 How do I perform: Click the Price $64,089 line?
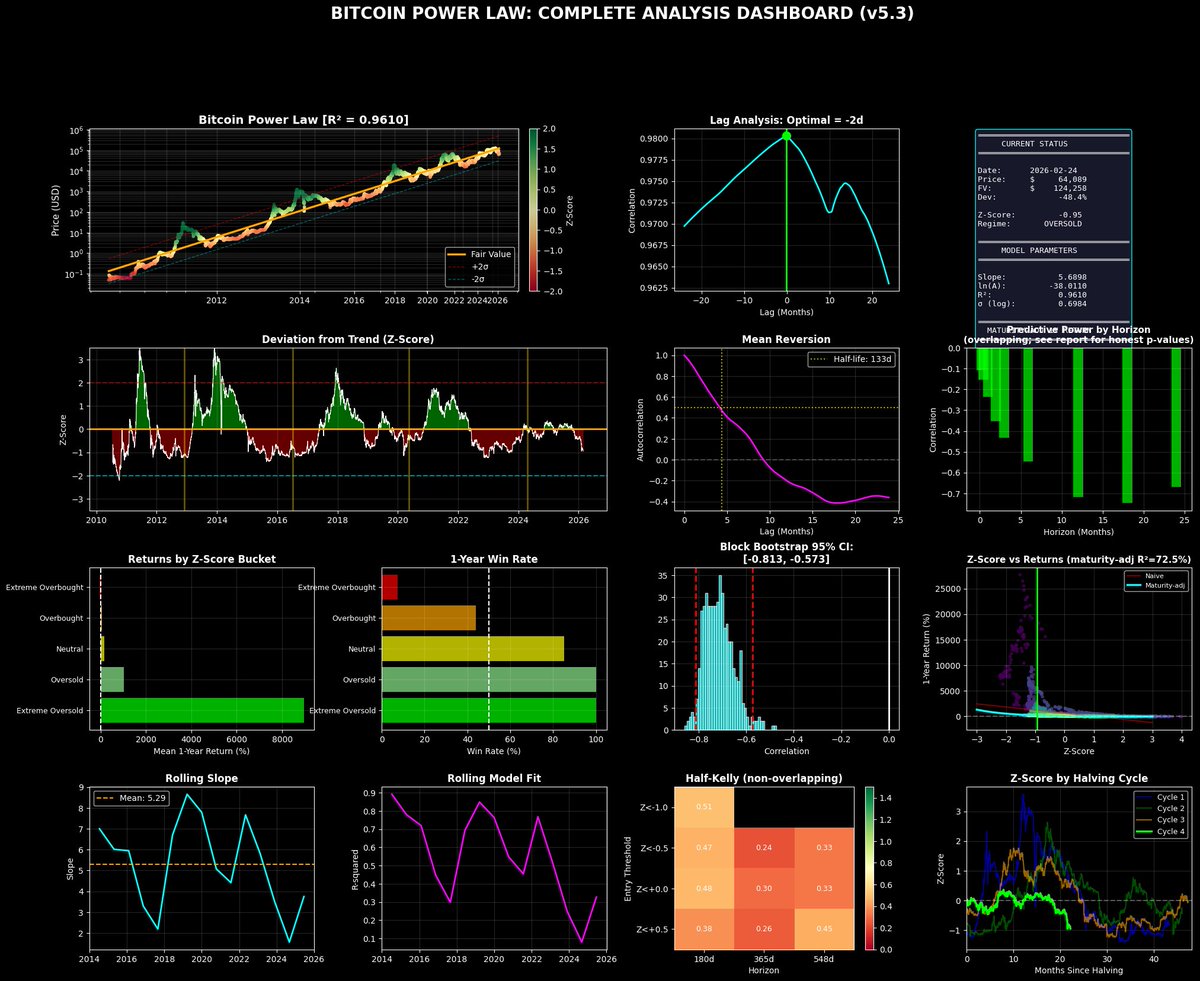pyautogui.click(x=1032, y=179)
